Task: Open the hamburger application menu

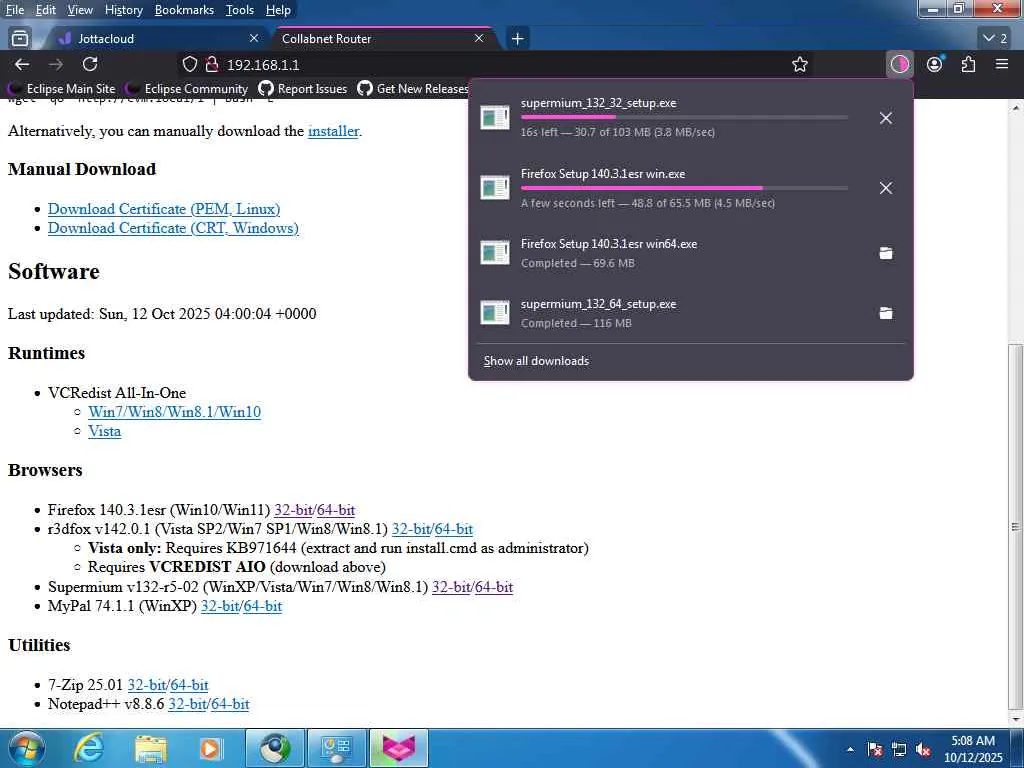Action: coord(1002,64)
